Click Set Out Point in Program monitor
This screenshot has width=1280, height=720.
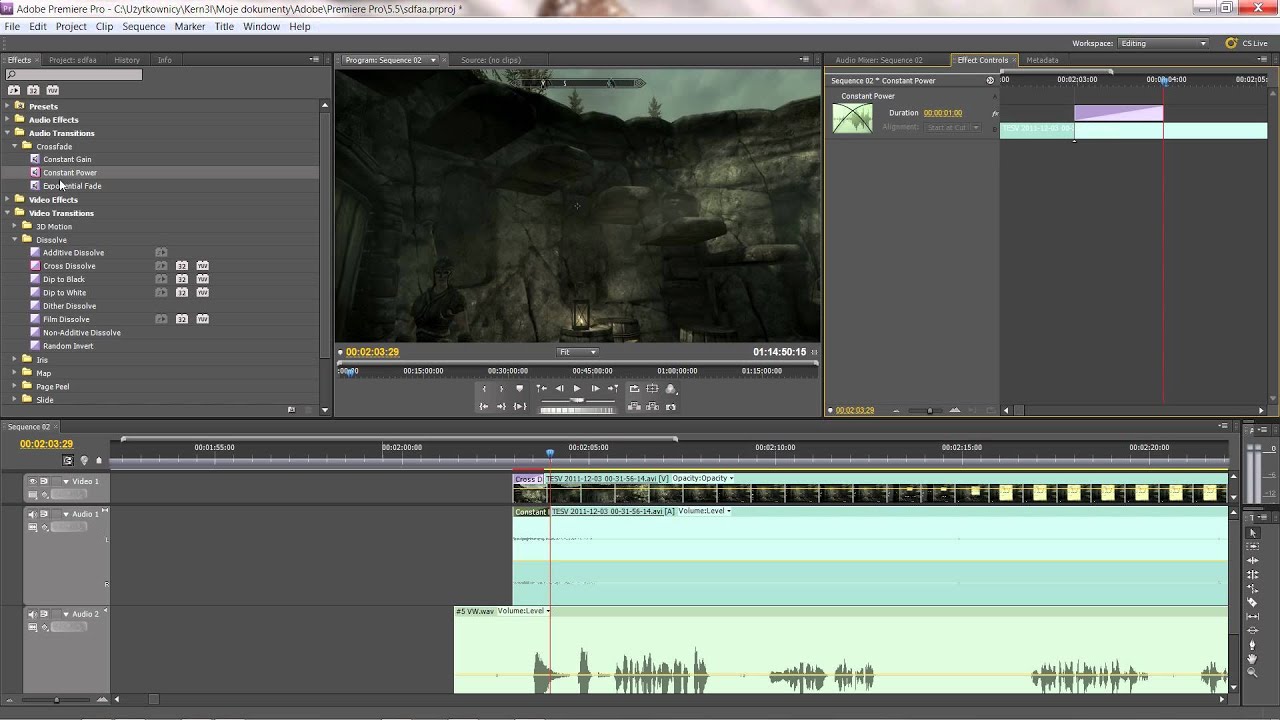click(x=501, y=388)
